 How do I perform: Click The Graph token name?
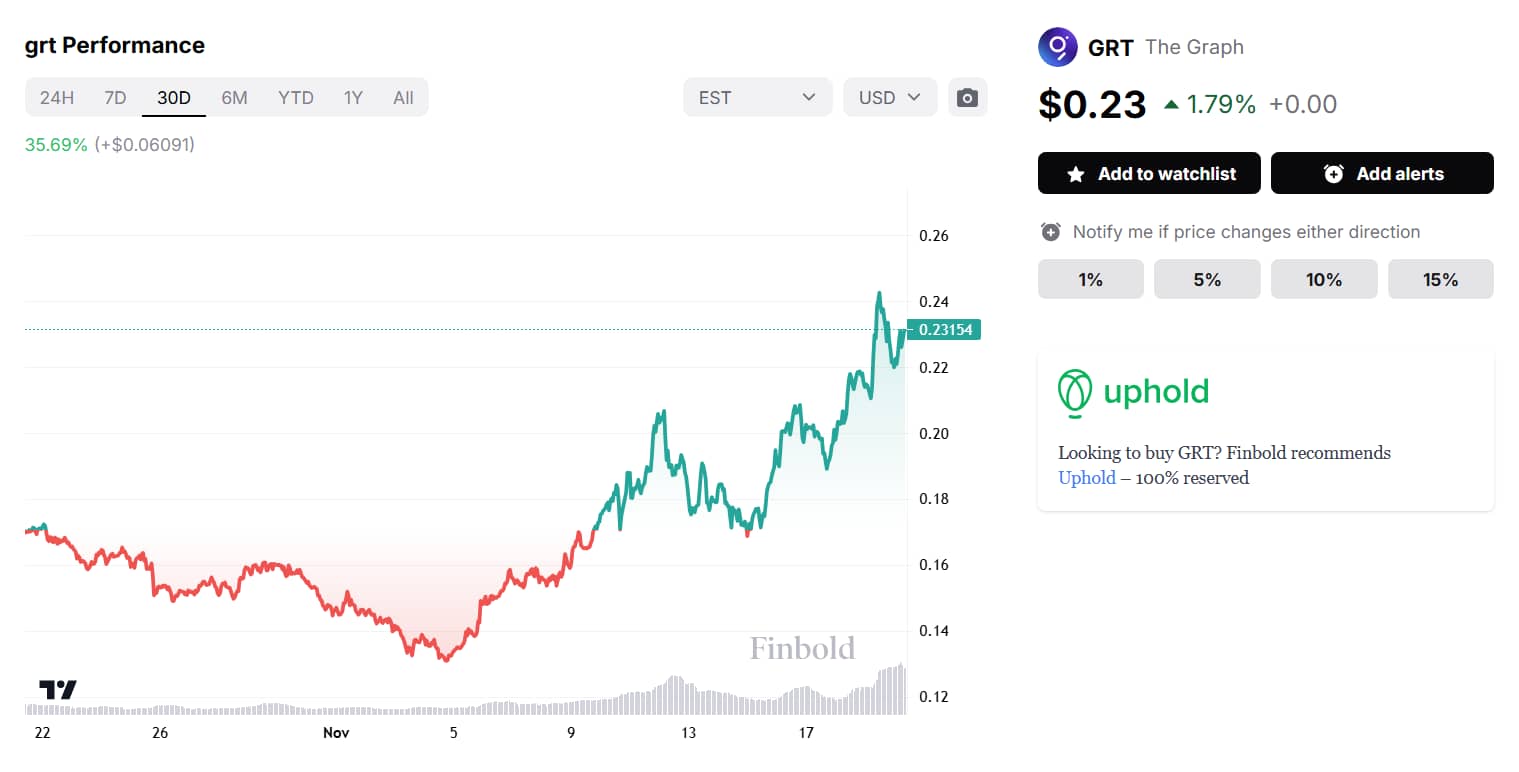coord(1194,47)
